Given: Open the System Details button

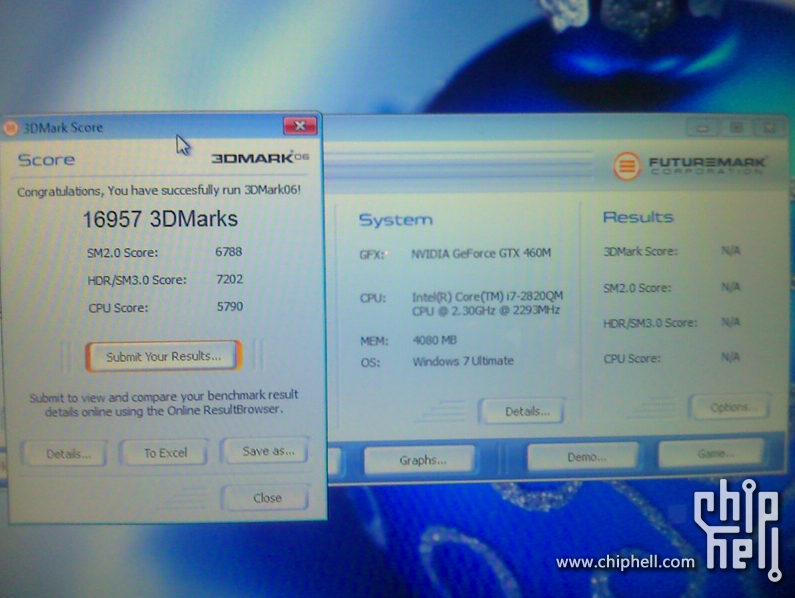Looking at the screenshot, I should point(522,411).
